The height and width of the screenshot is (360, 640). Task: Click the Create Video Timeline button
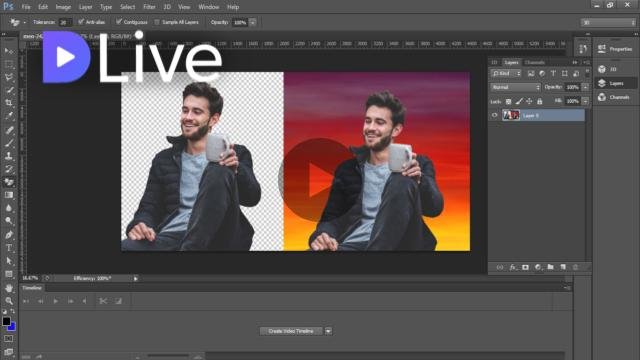(x=291, y=331)
